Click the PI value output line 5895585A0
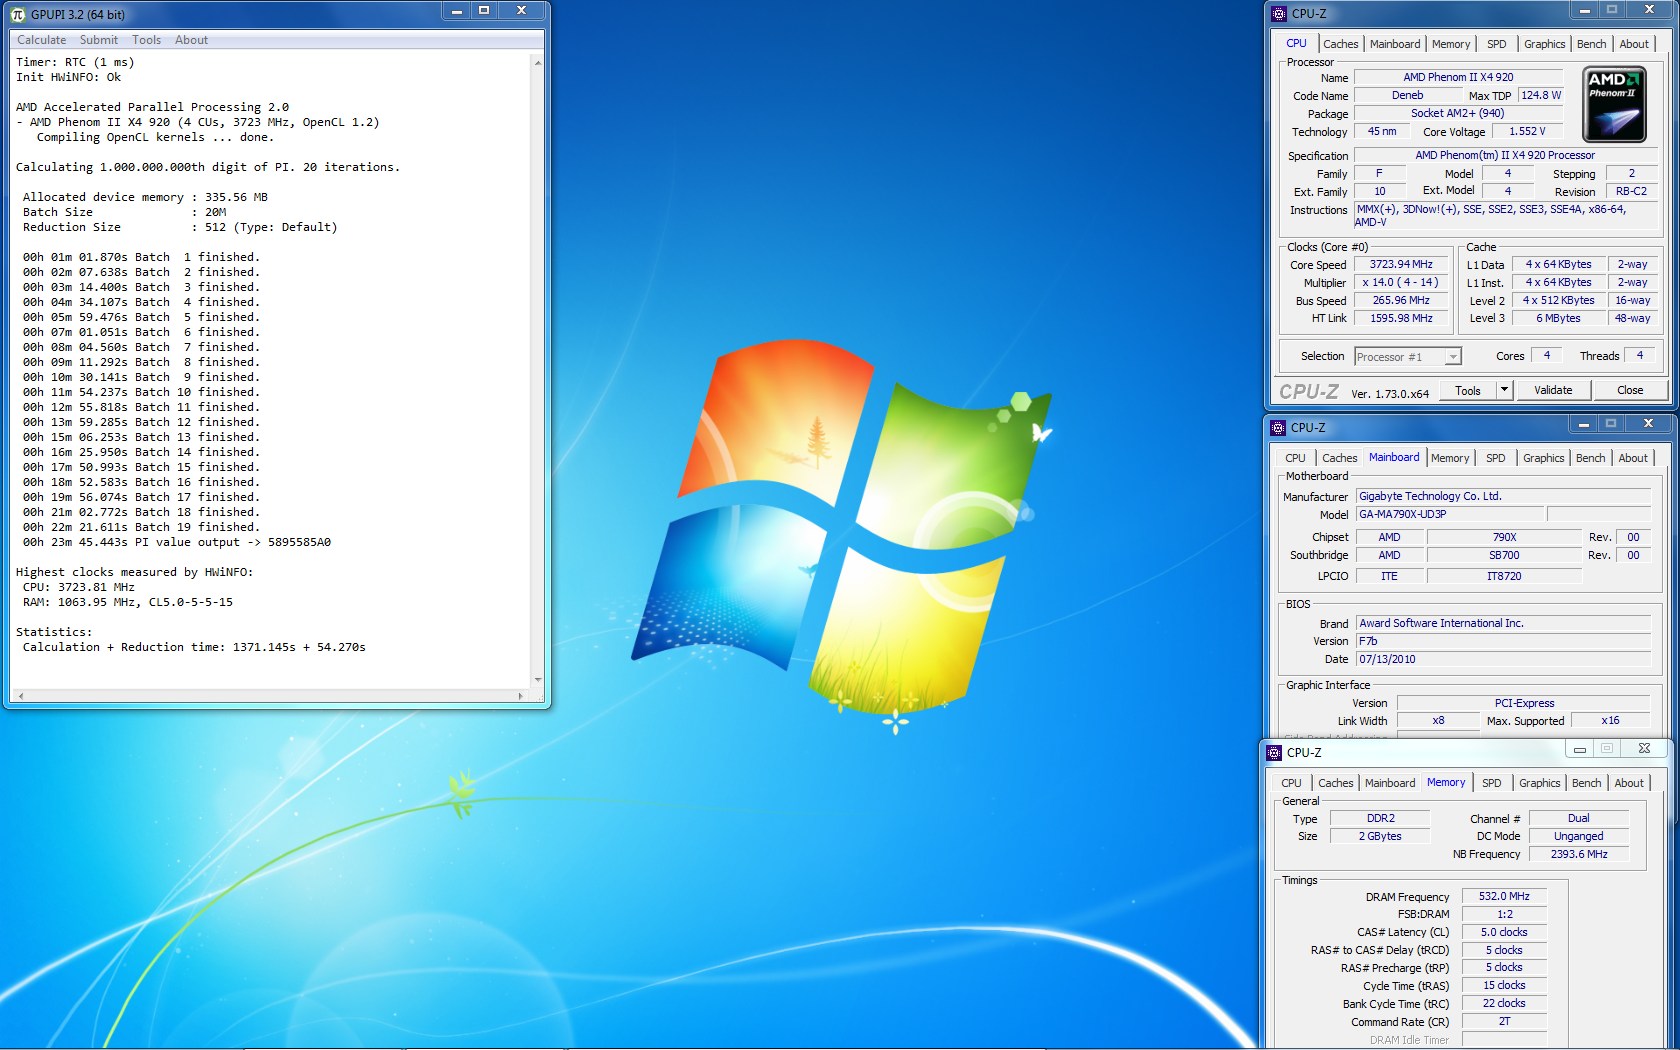Viewport: 1680px width, 1050px height. coord(177,543)
